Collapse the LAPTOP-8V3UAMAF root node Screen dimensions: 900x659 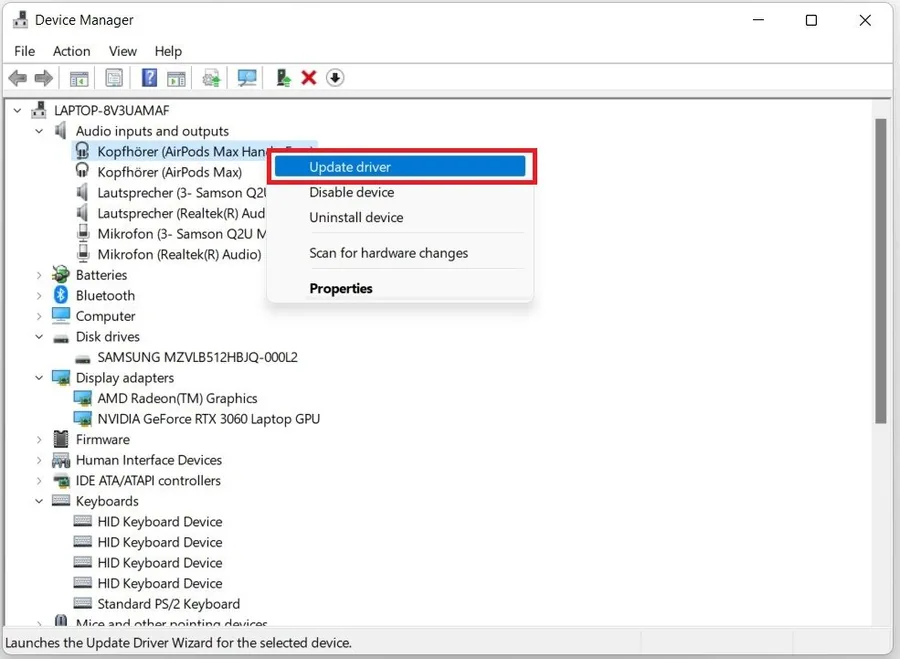pyautogui.click(x=17, y=110)
